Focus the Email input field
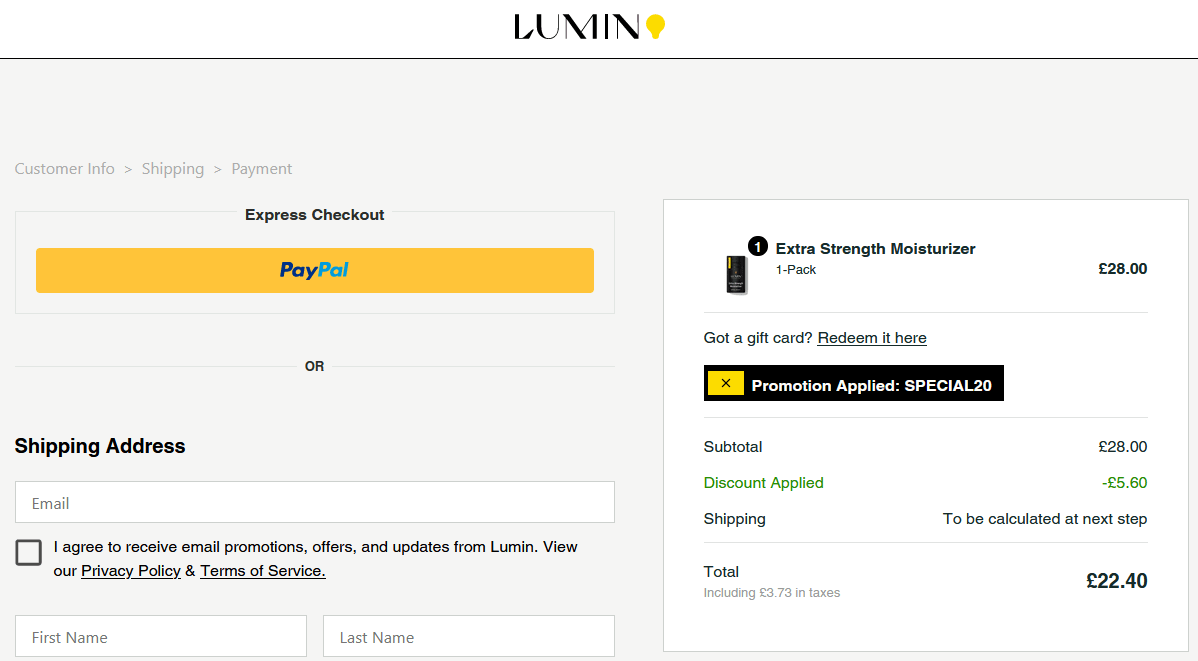 tap(315, 503)
